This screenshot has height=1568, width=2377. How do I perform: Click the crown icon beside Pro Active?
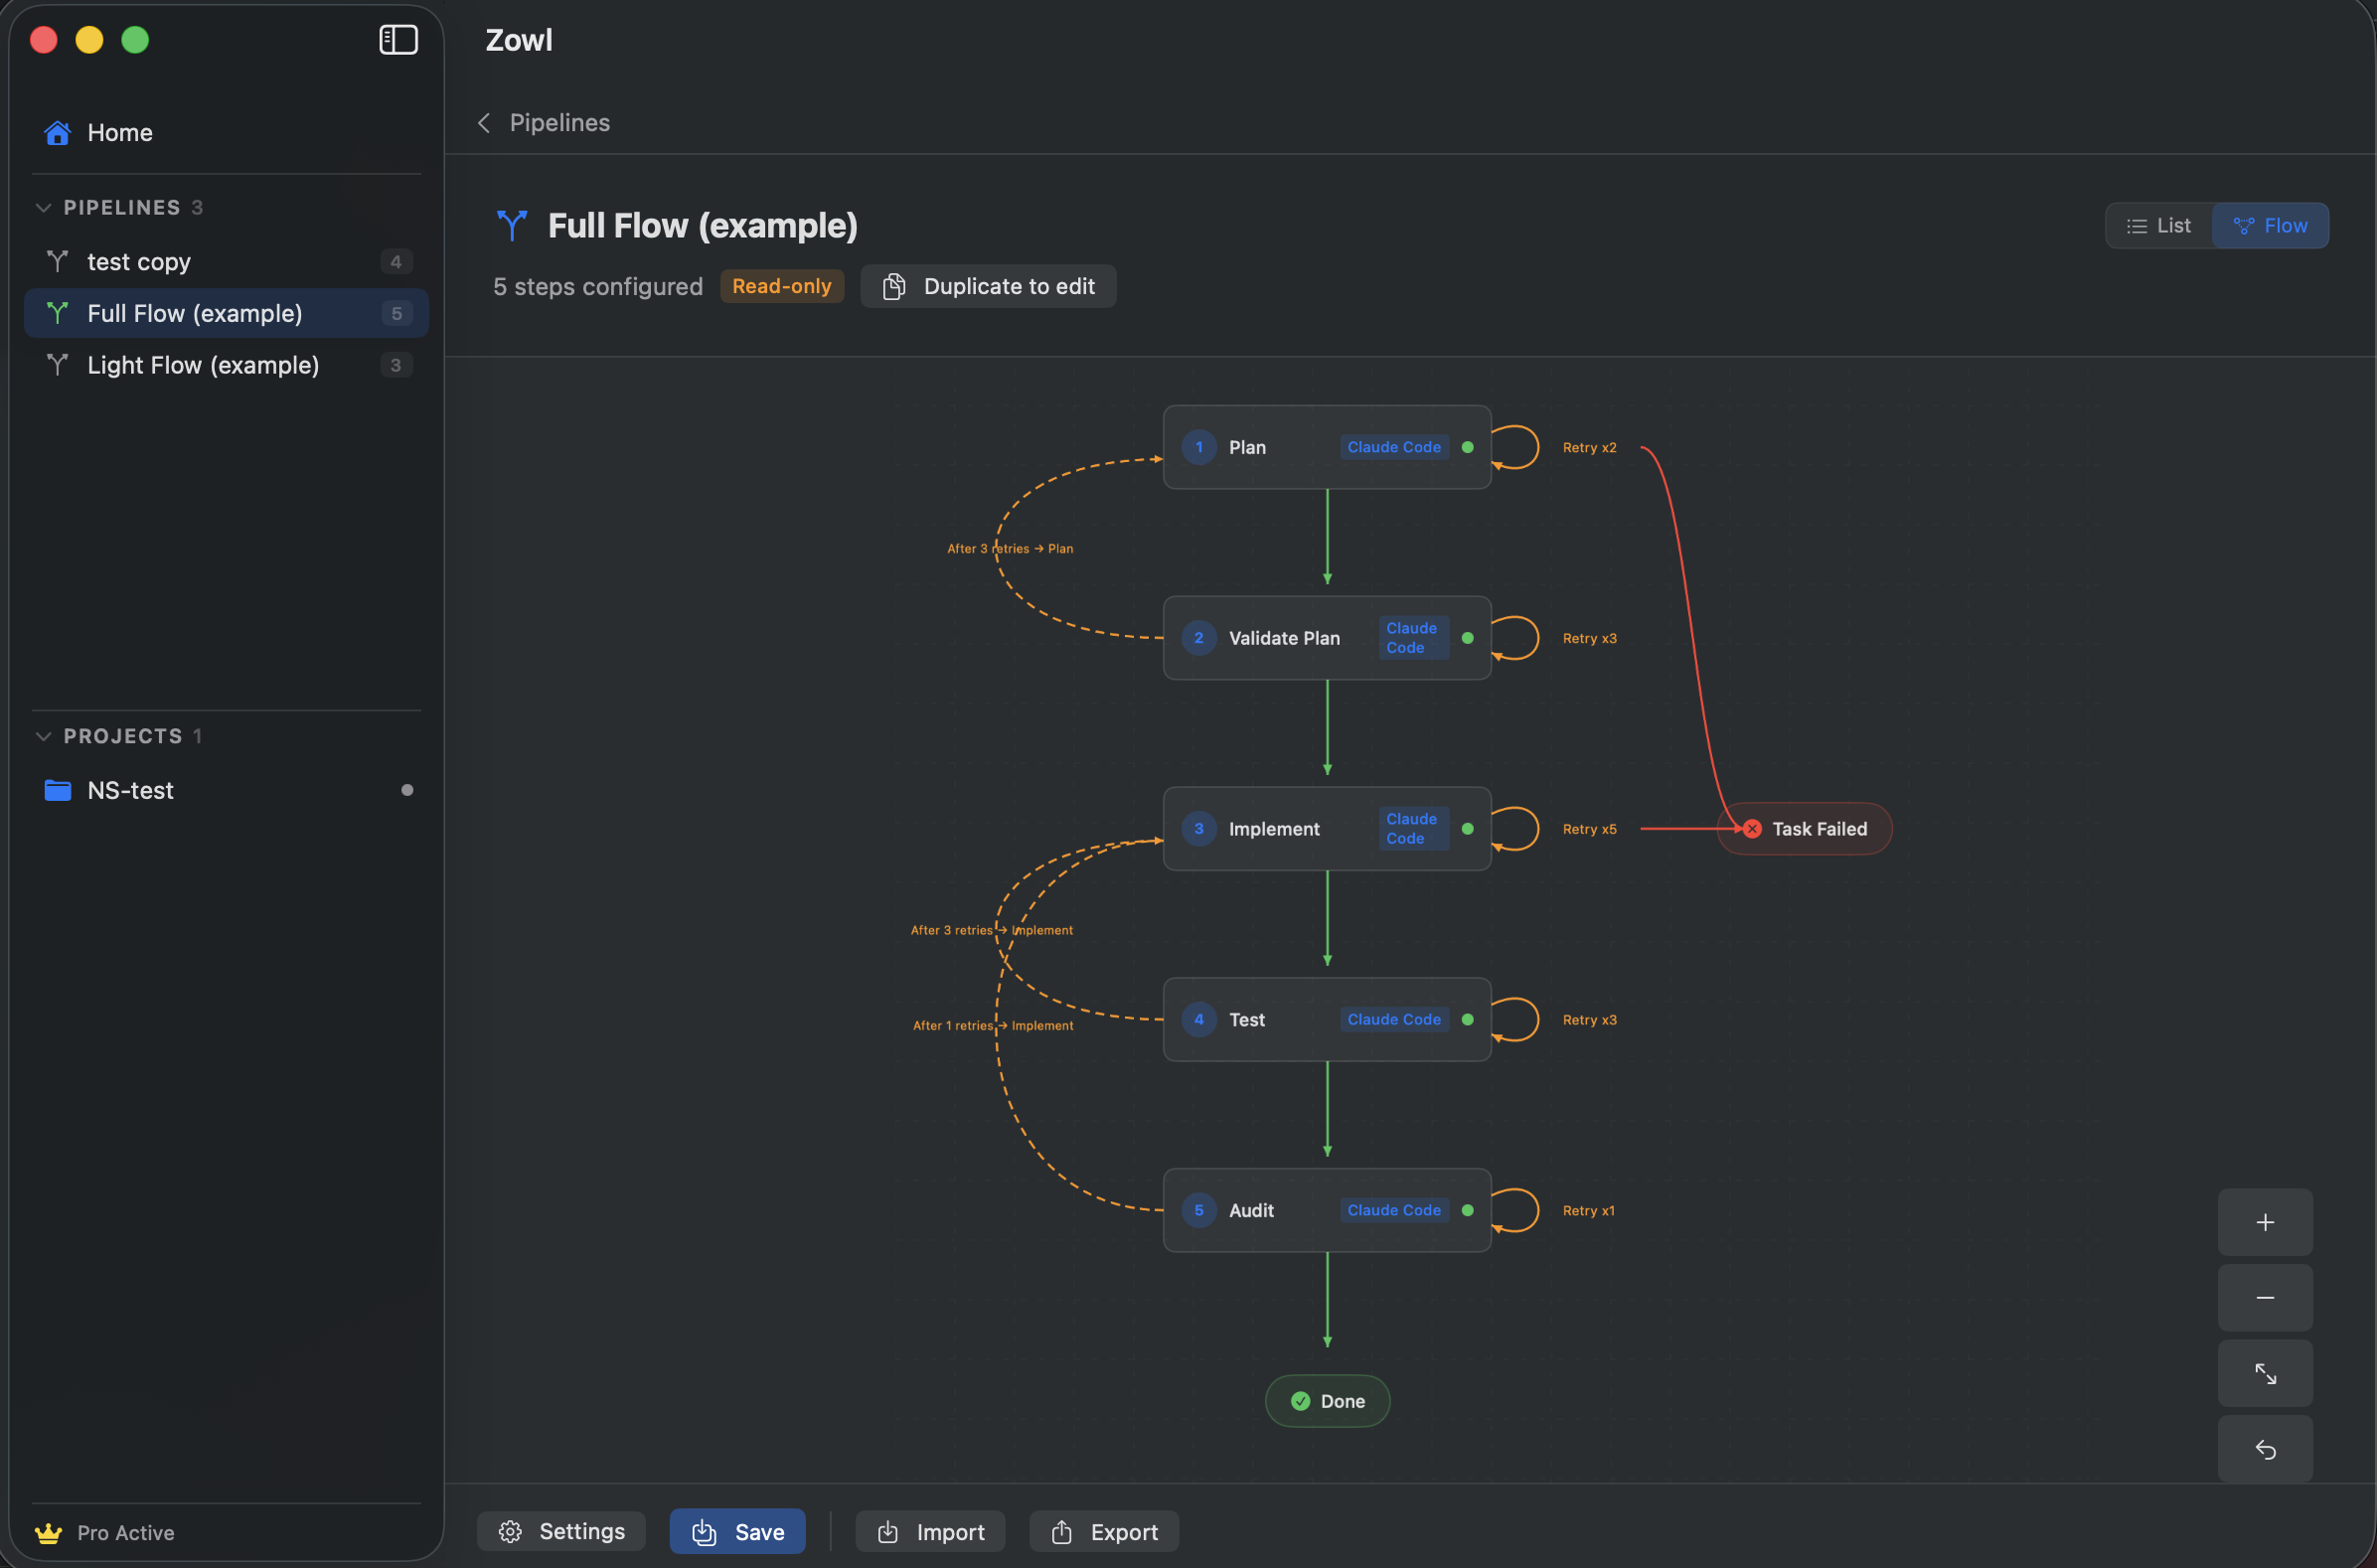pyautogui.click(x=49, y=1532)
